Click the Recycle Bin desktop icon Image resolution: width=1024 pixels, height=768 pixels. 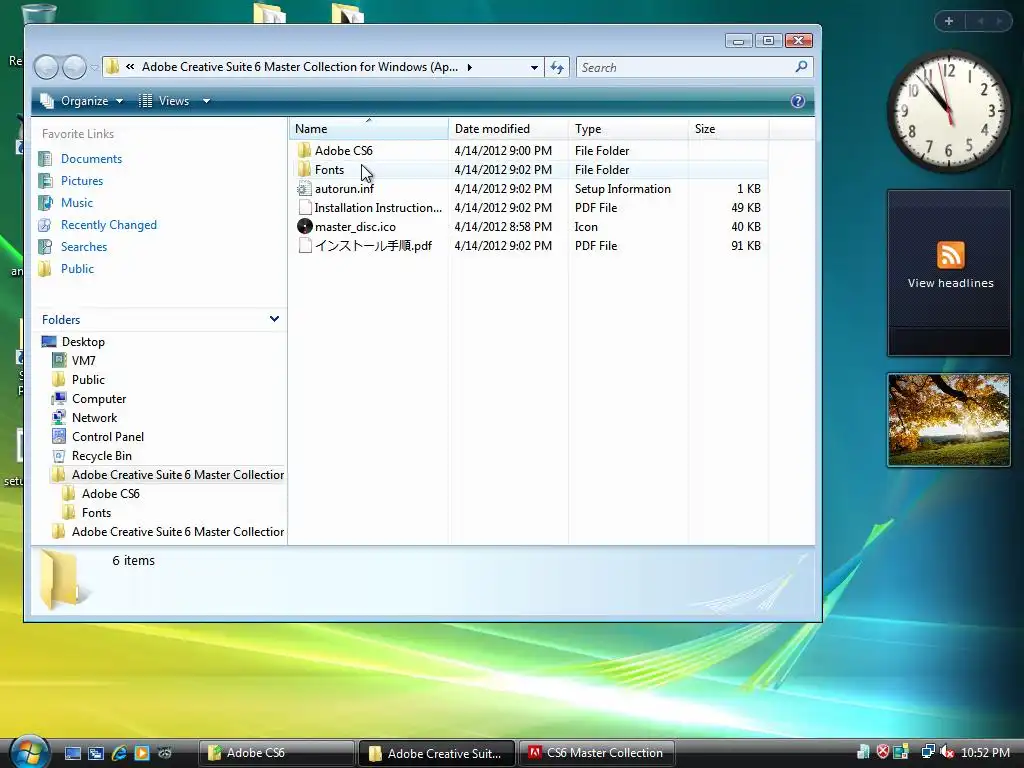point(38,13)
